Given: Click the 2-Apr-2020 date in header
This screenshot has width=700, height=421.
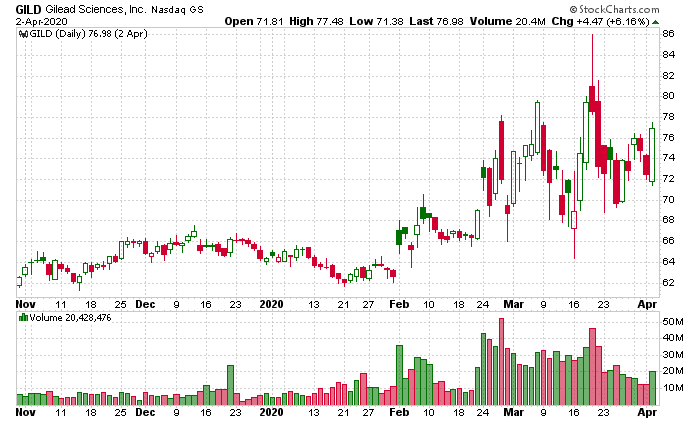Looking at the screenshot, I should (x=42, y=21).
